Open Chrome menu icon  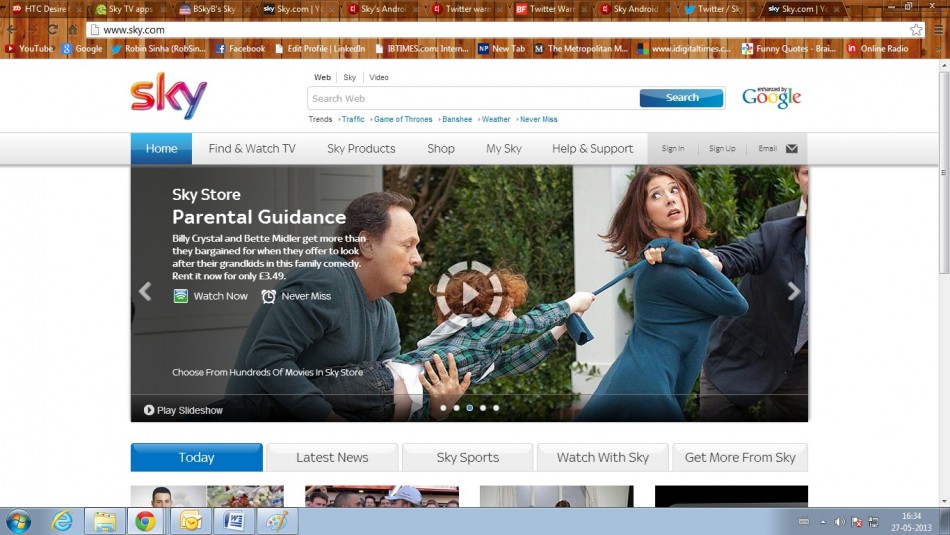coord(938,30)
